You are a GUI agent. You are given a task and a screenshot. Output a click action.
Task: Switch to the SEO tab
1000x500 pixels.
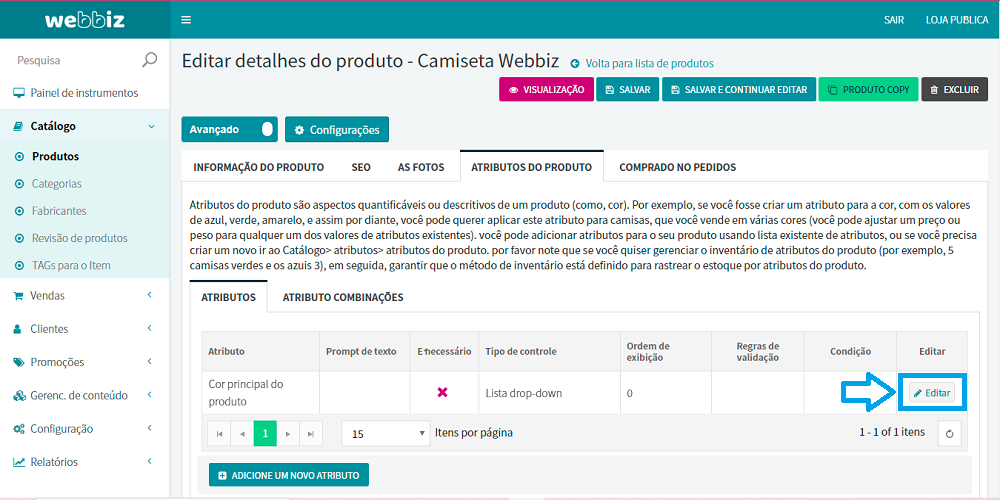tap(361, 167)
